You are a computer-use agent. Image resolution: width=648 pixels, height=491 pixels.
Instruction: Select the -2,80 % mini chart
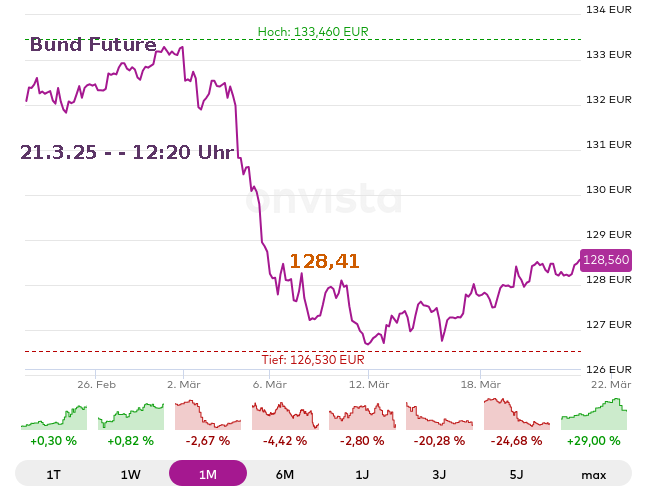[362, 416]
